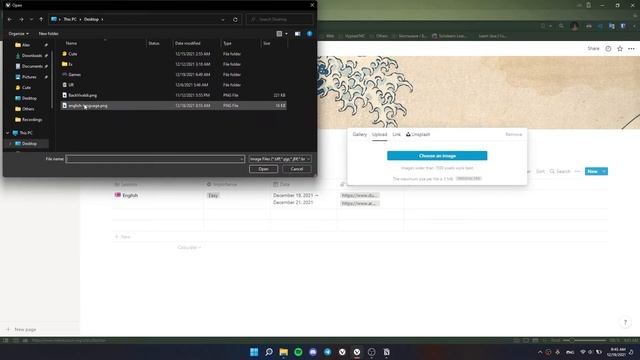Click This PC in the address breadcrumb
The image size is (640, 360).
point(70,19)
